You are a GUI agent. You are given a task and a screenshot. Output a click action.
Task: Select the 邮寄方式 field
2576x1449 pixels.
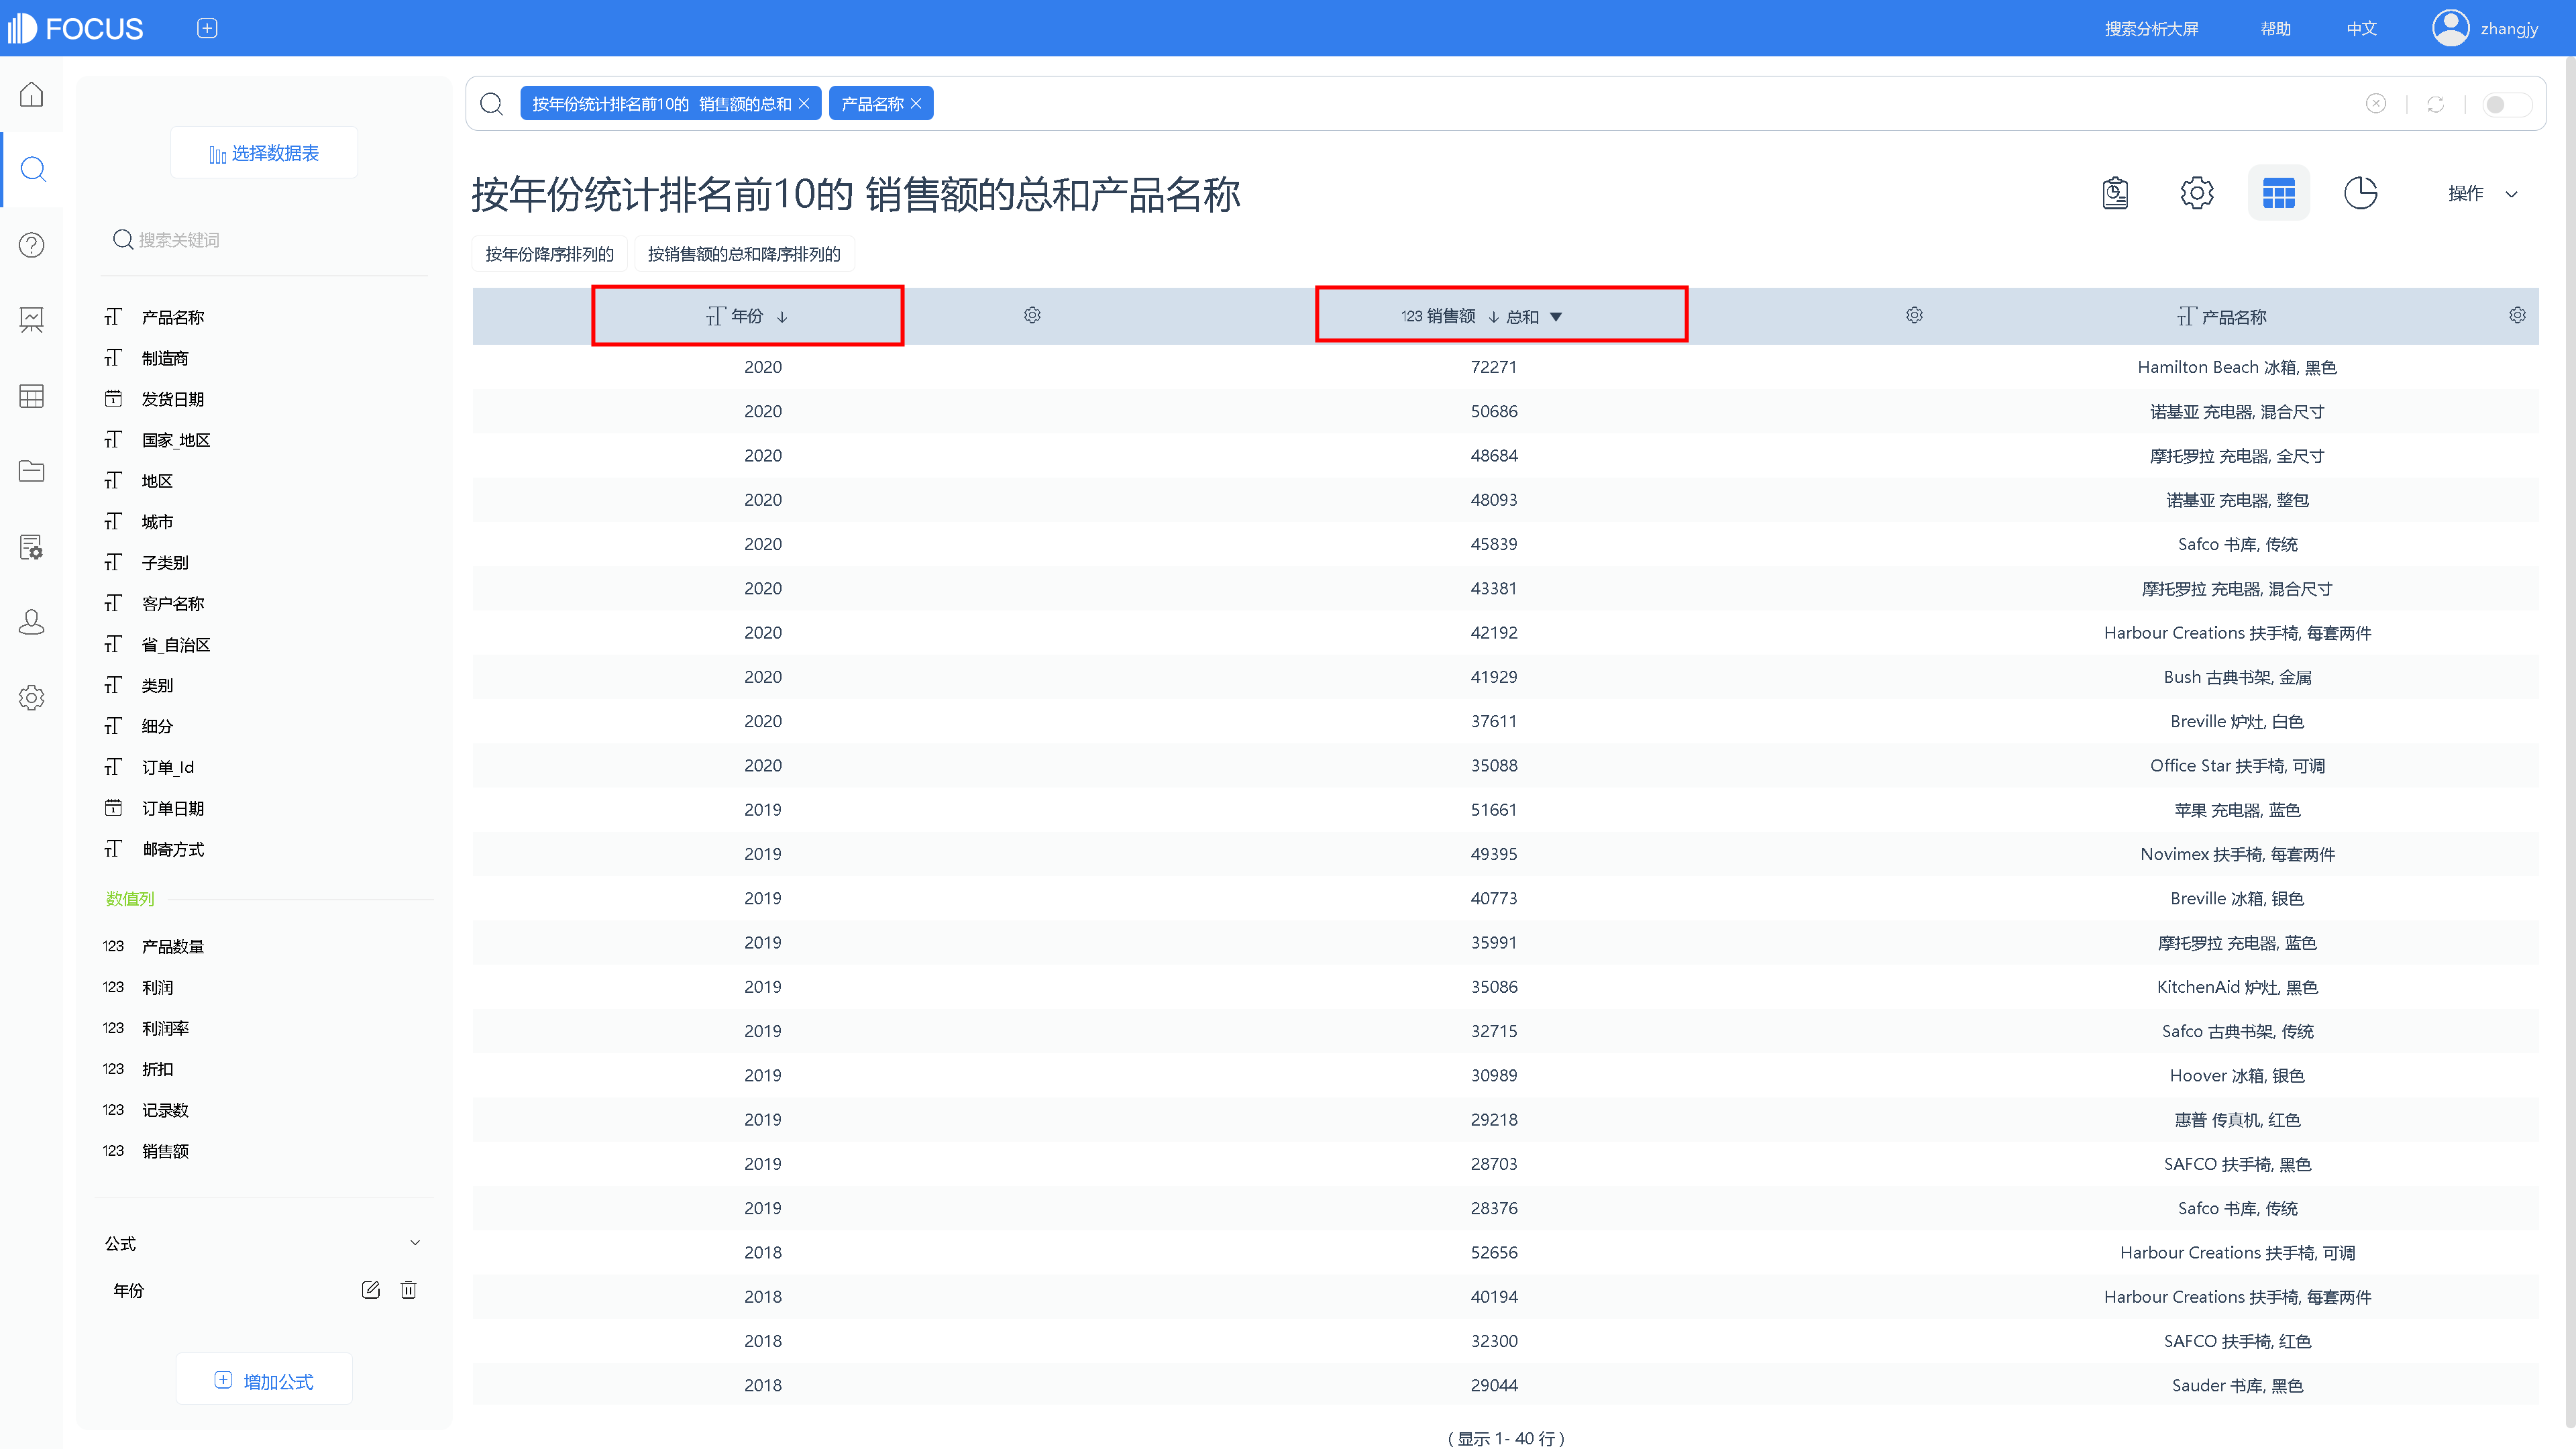tap(173, 849)
